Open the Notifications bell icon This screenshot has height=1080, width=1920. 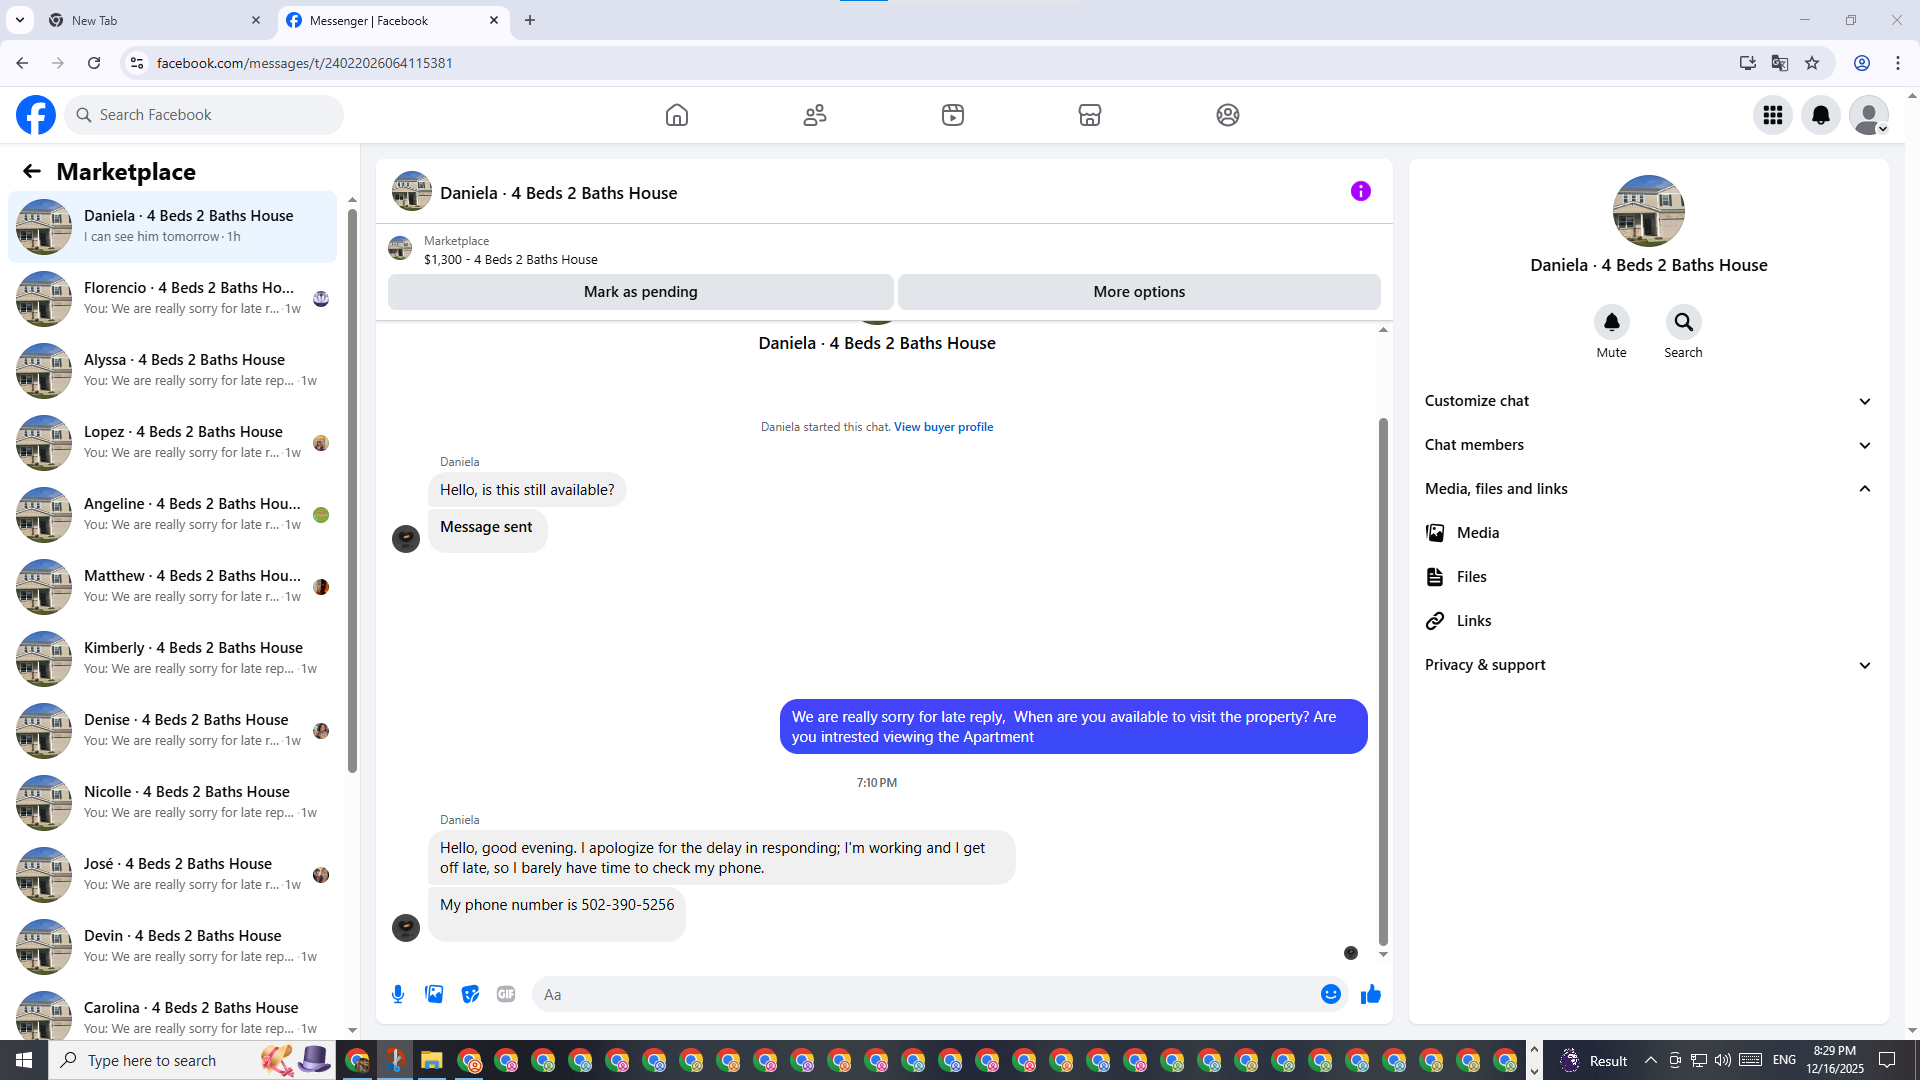point(1821,115)
